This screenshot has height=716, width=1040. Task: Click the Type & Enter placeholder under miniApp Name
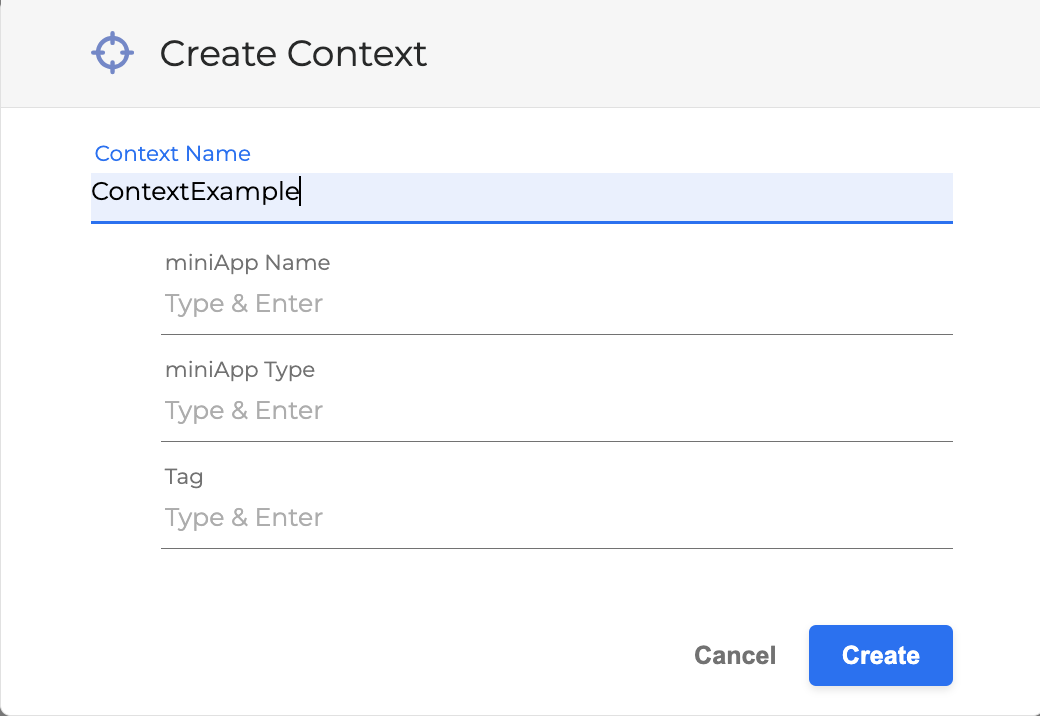click(x=244, y=303)
